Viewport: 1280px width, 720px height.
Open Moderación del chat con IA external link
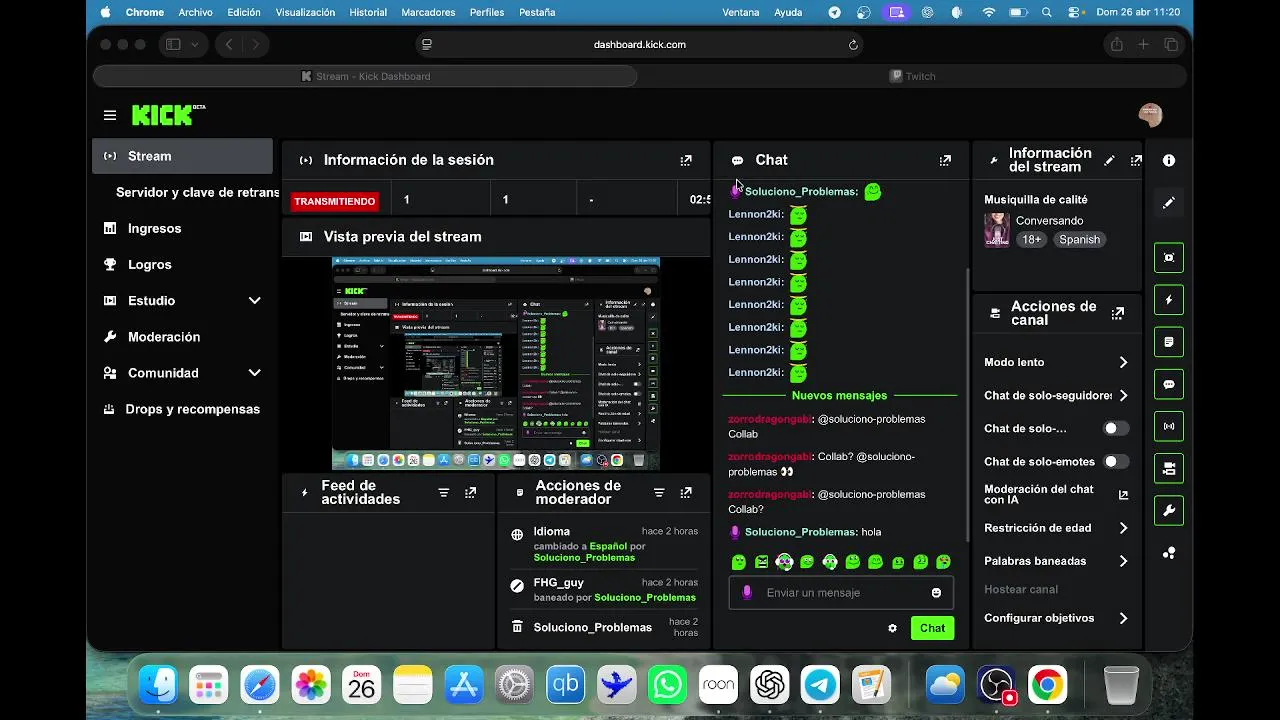(1123, 495)
